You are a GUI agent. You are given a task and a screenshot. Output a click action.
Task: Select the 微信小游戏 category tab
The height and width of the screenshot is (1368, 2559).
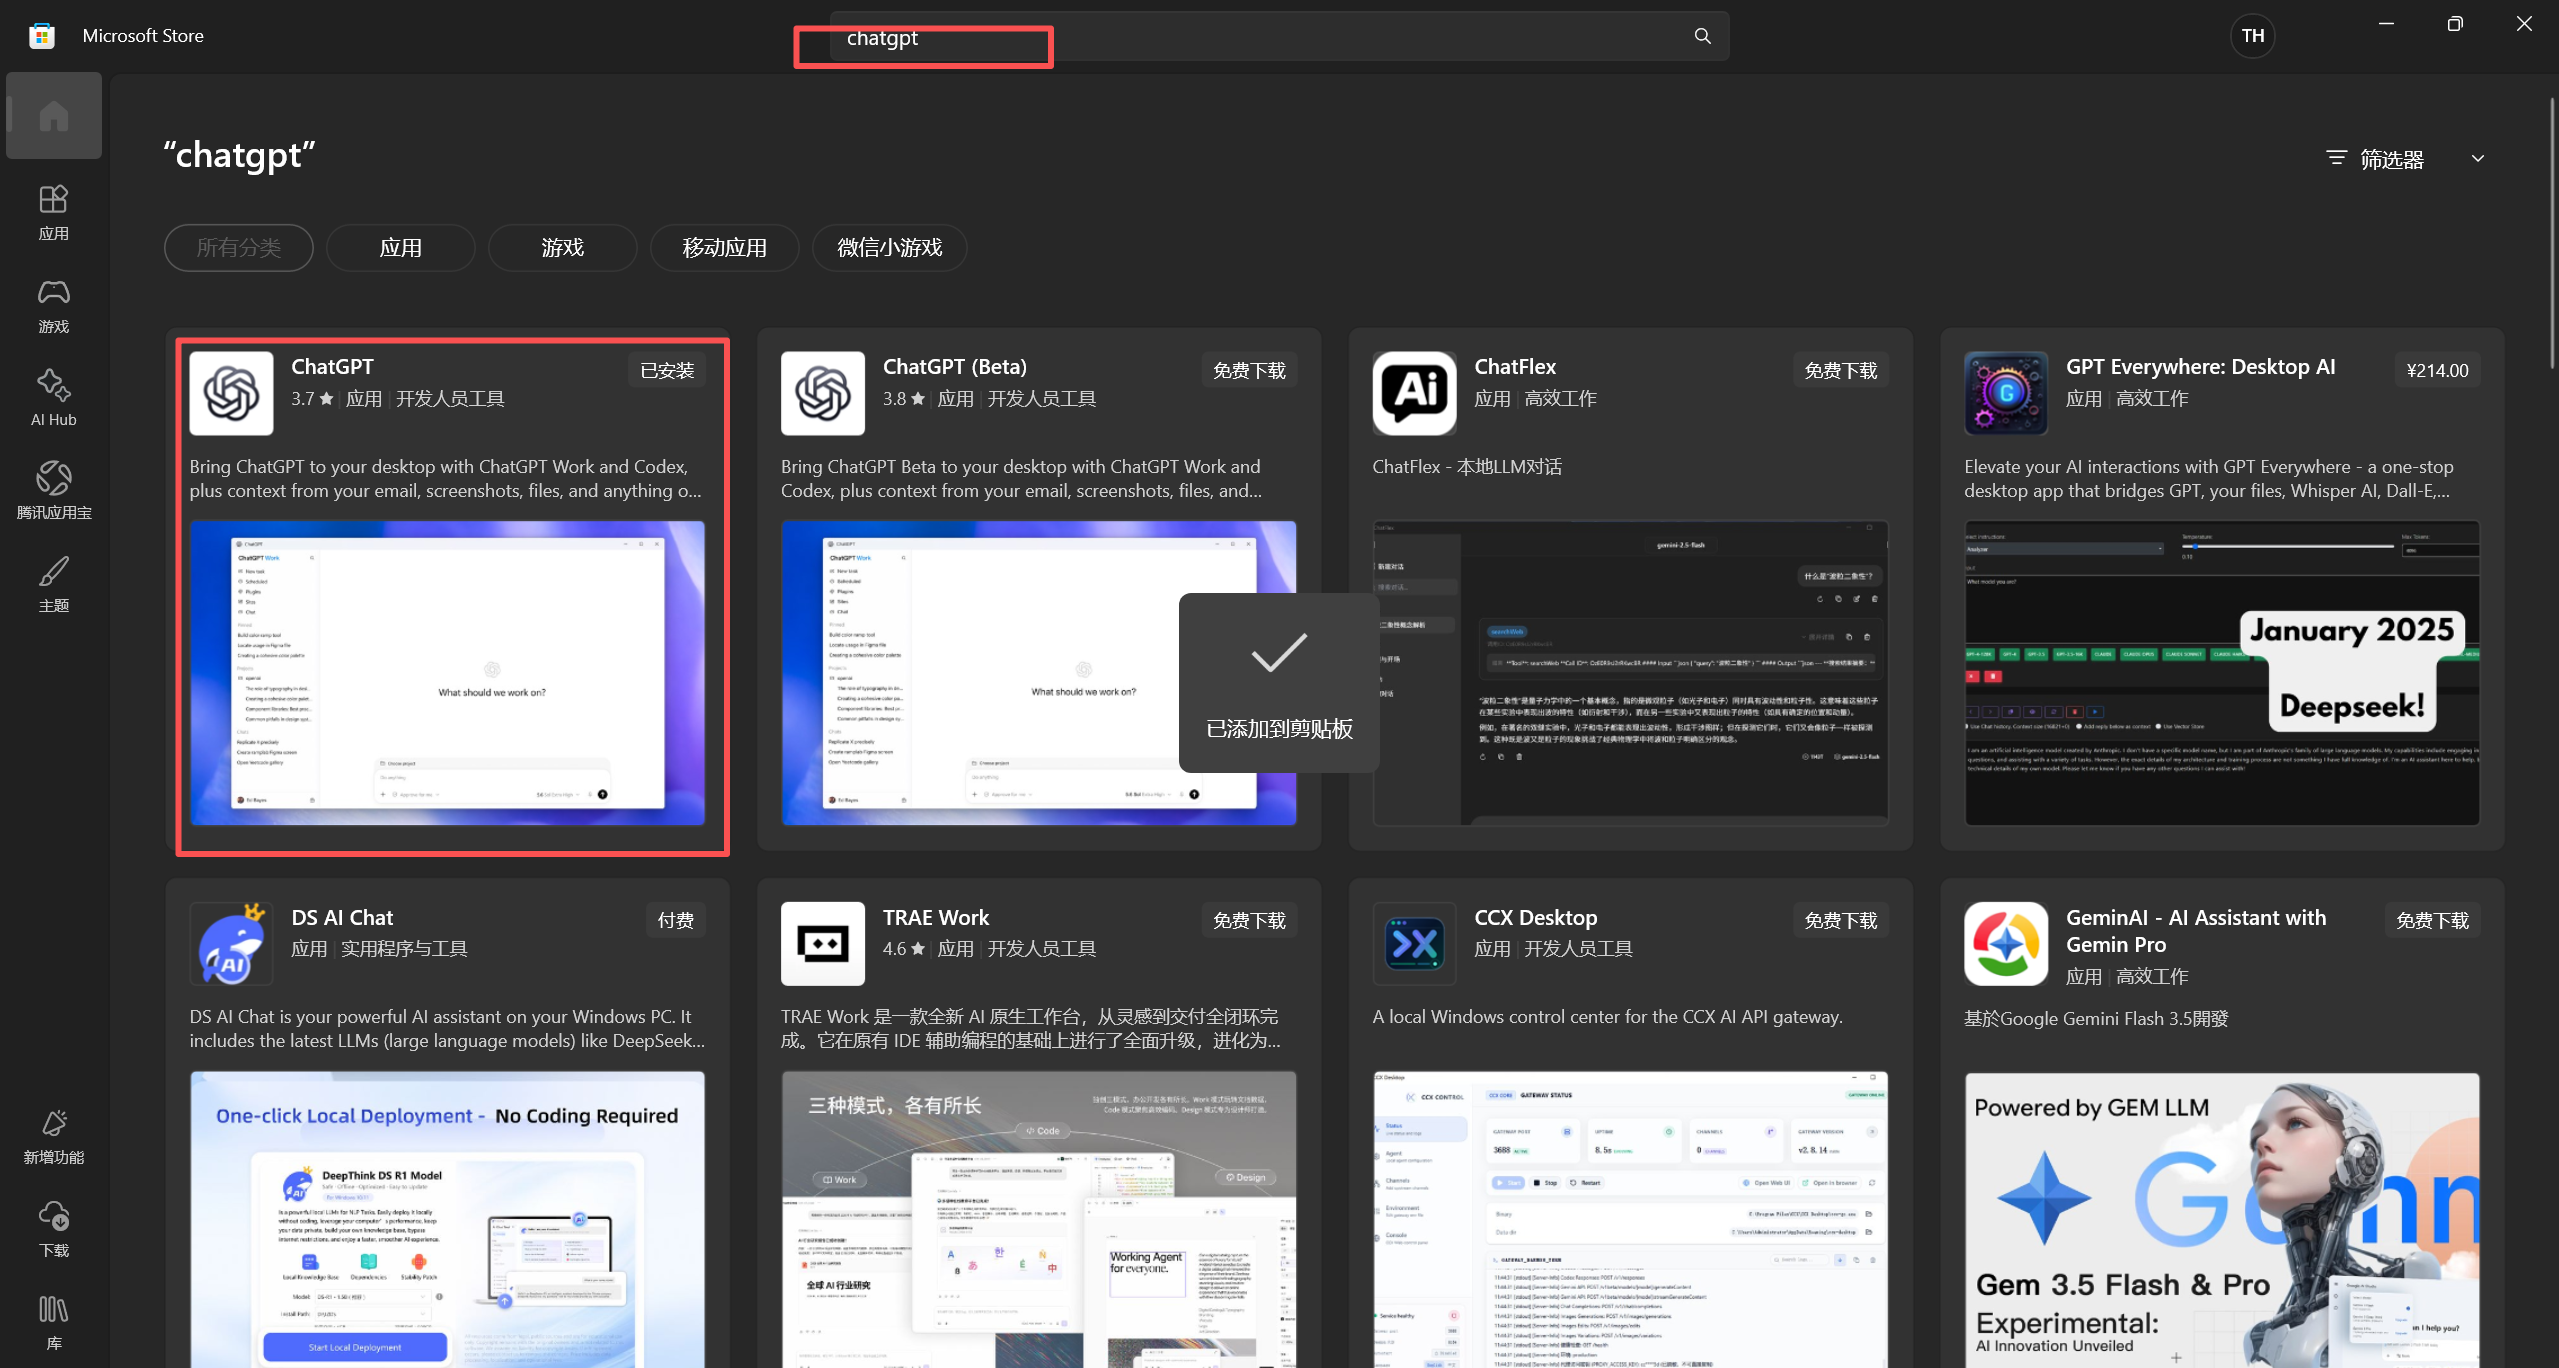click(890, 248)
